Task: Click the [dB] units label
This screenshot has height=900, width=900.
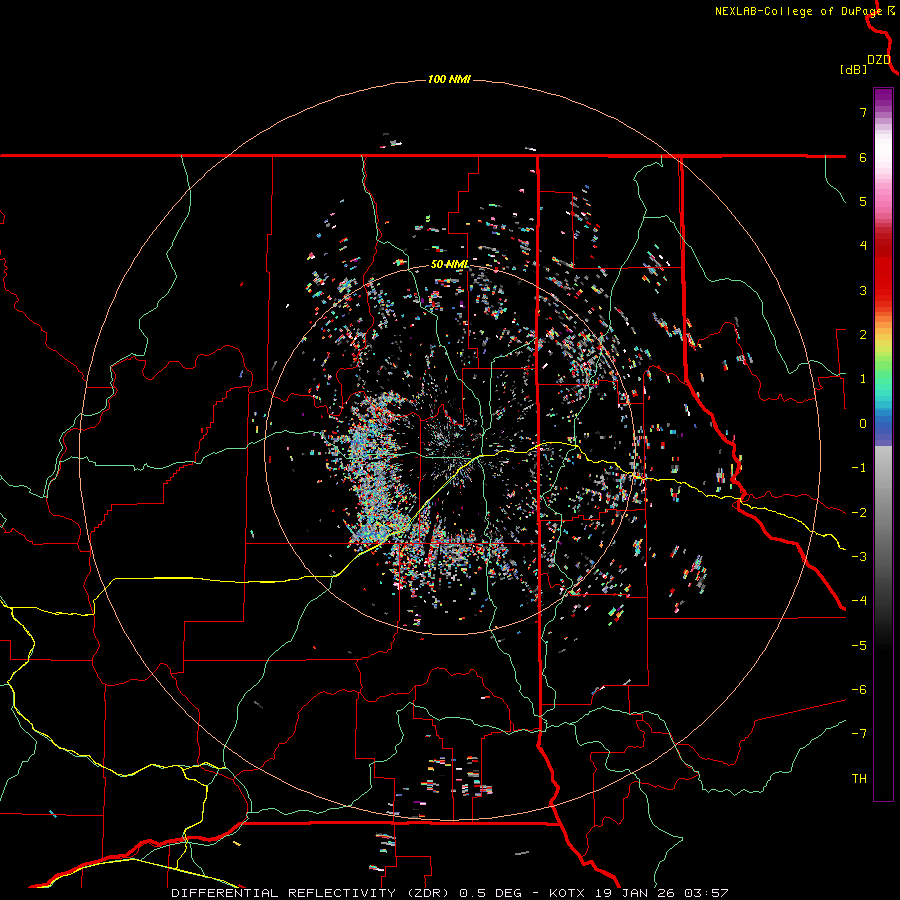Action: coord(854,69)
